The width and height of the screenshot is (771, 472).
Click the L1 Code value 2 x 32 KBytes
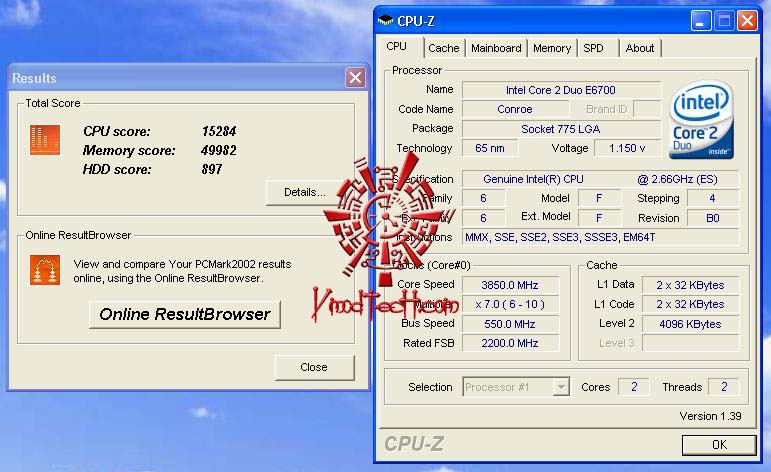tap(690, 304)
